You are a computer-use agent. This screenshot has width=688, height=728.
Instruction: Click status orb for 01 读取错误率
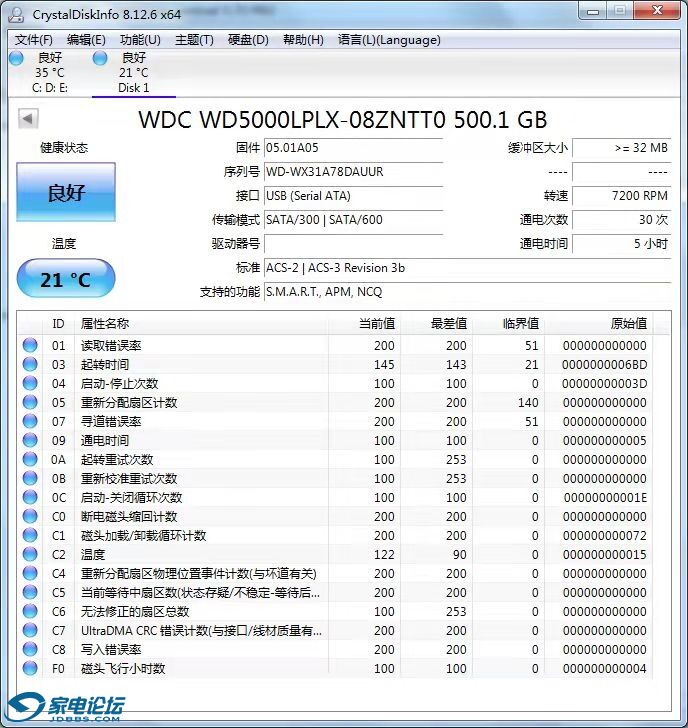coord(30,345)
